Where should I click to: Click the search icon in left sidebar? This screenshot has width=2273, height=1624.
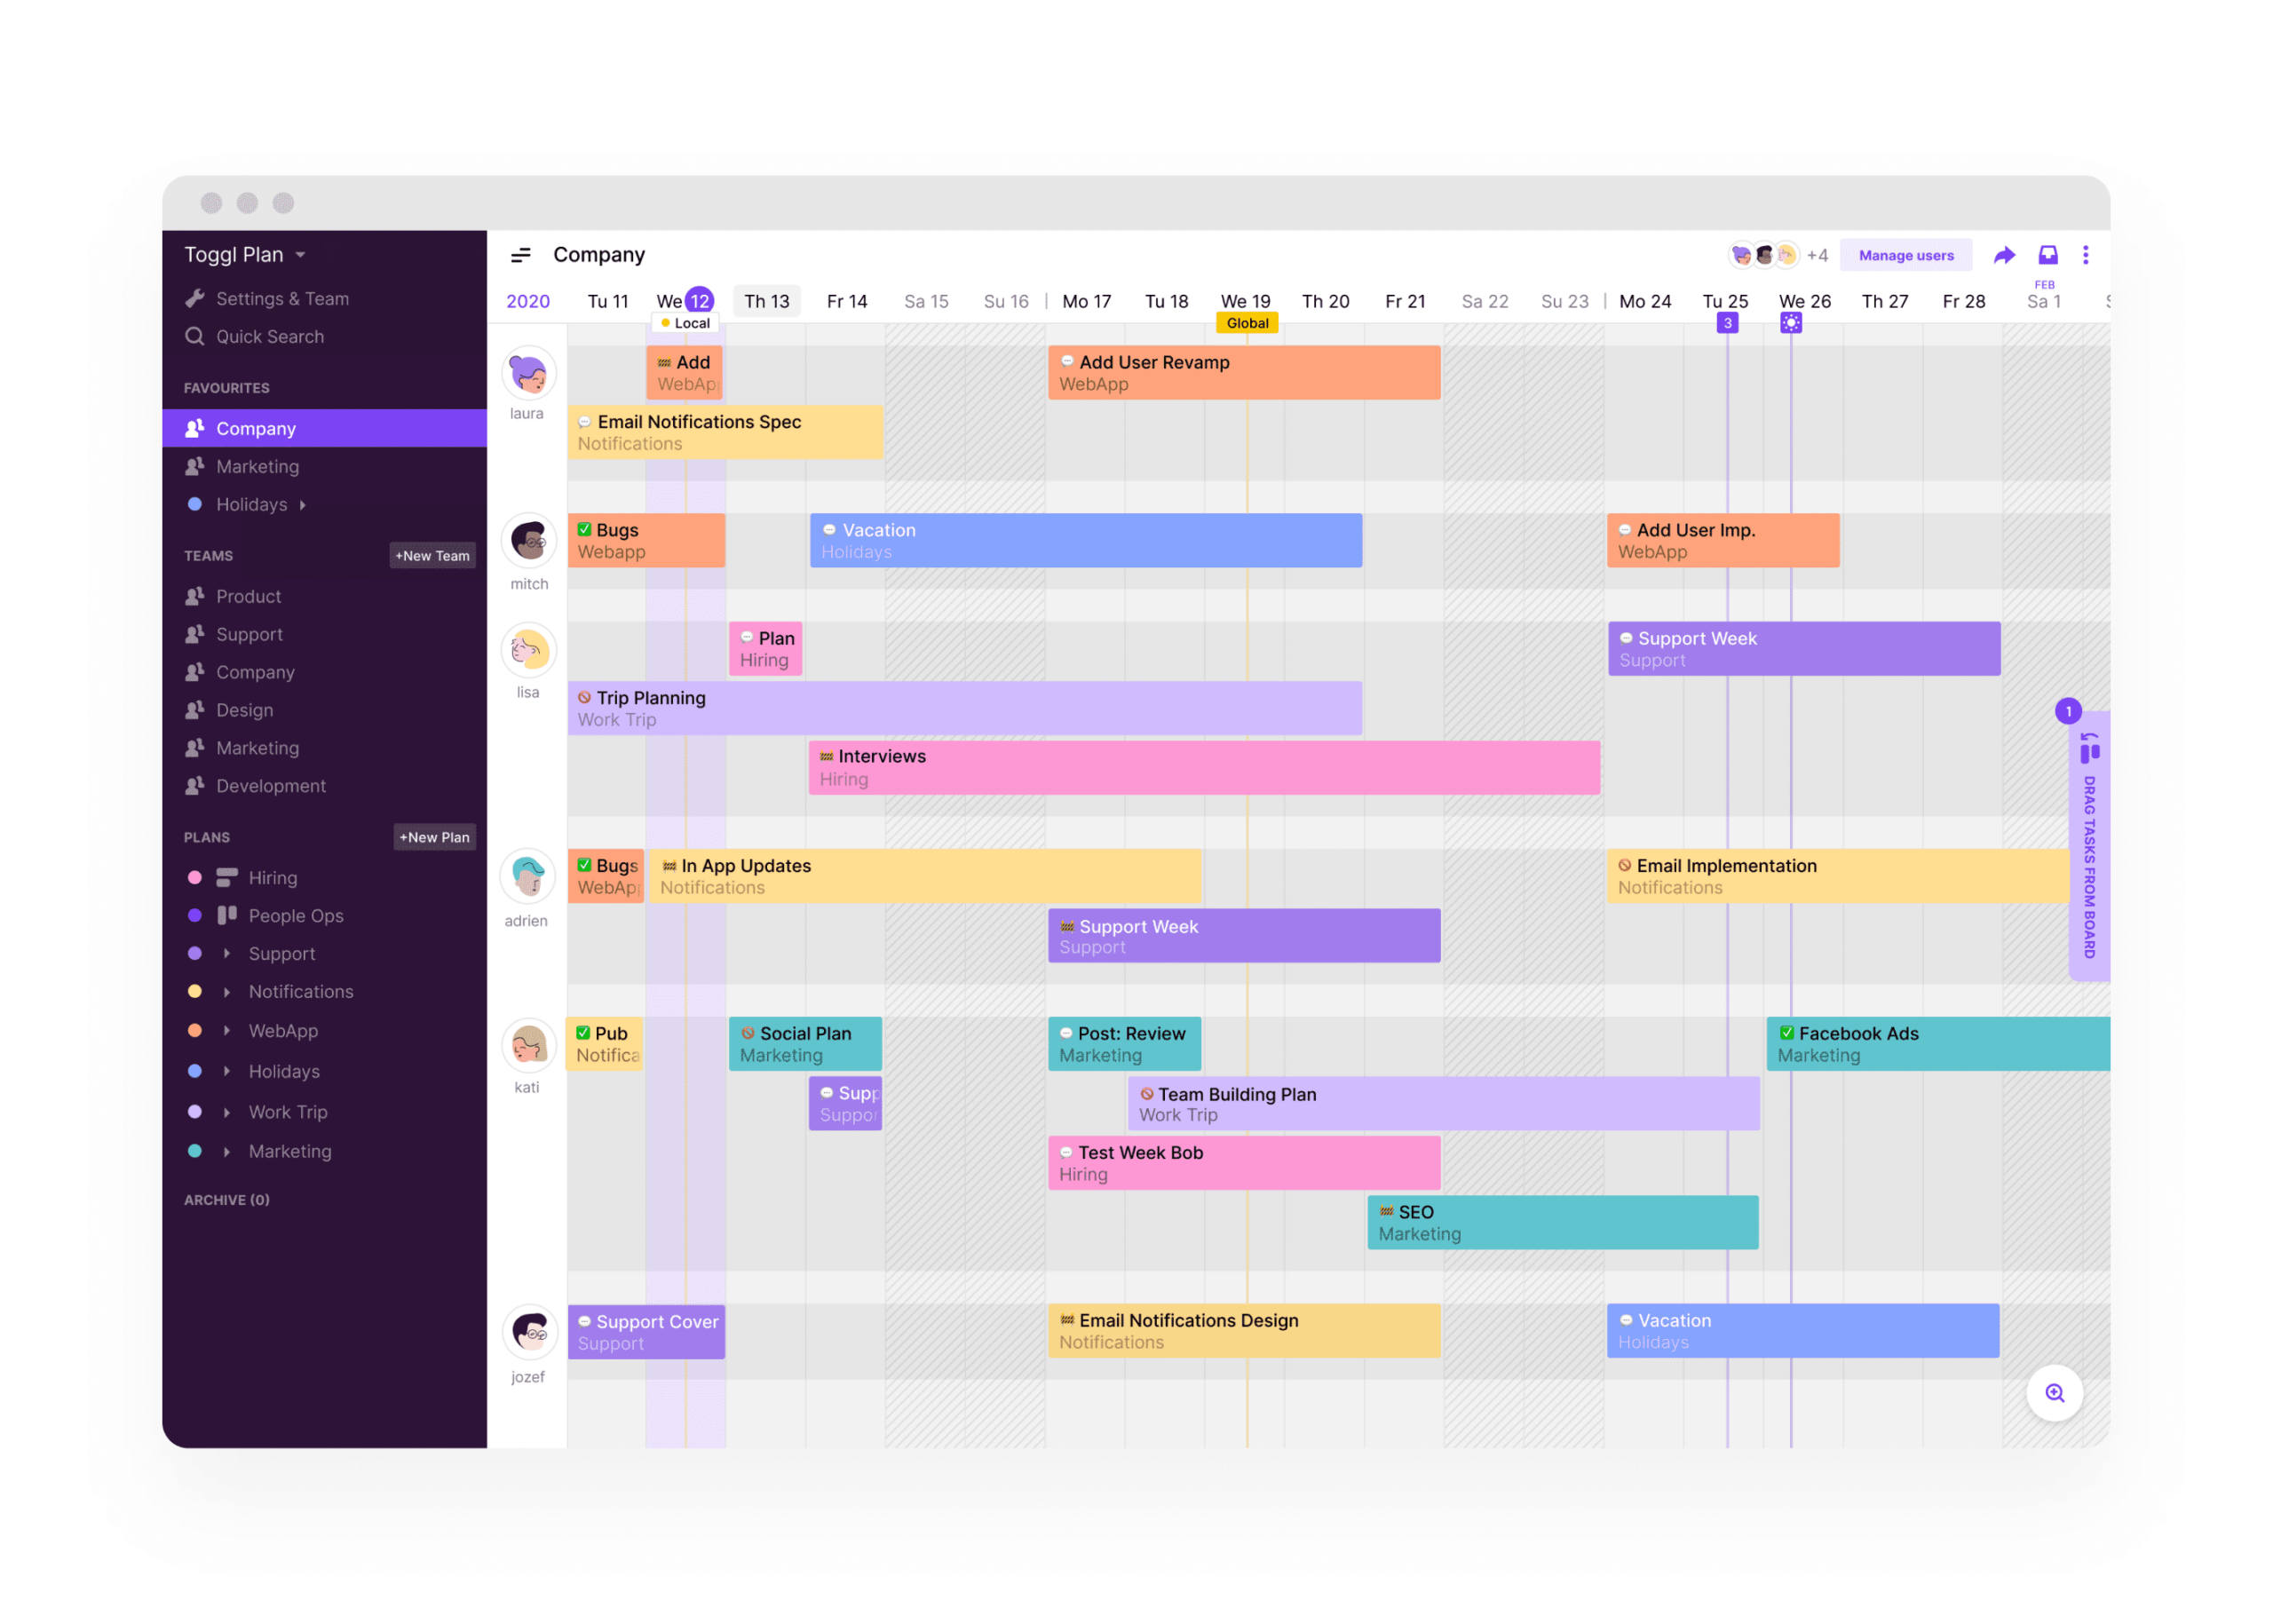pos(195,337)
